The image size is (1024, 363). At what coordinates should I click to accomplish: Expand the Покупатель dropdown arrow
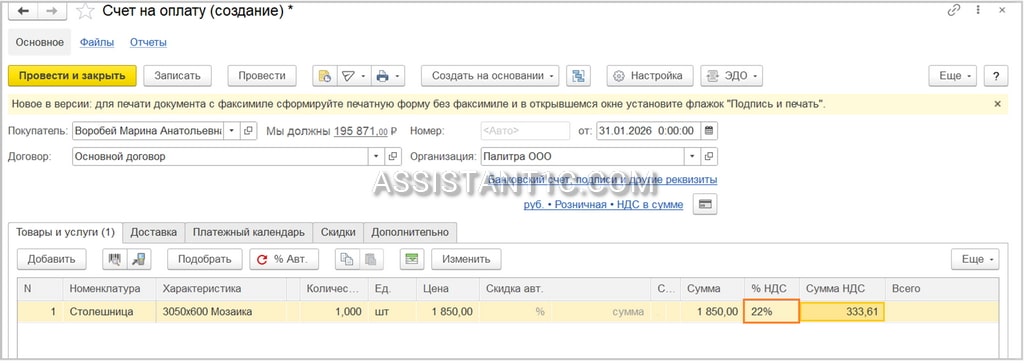(232, 131)
